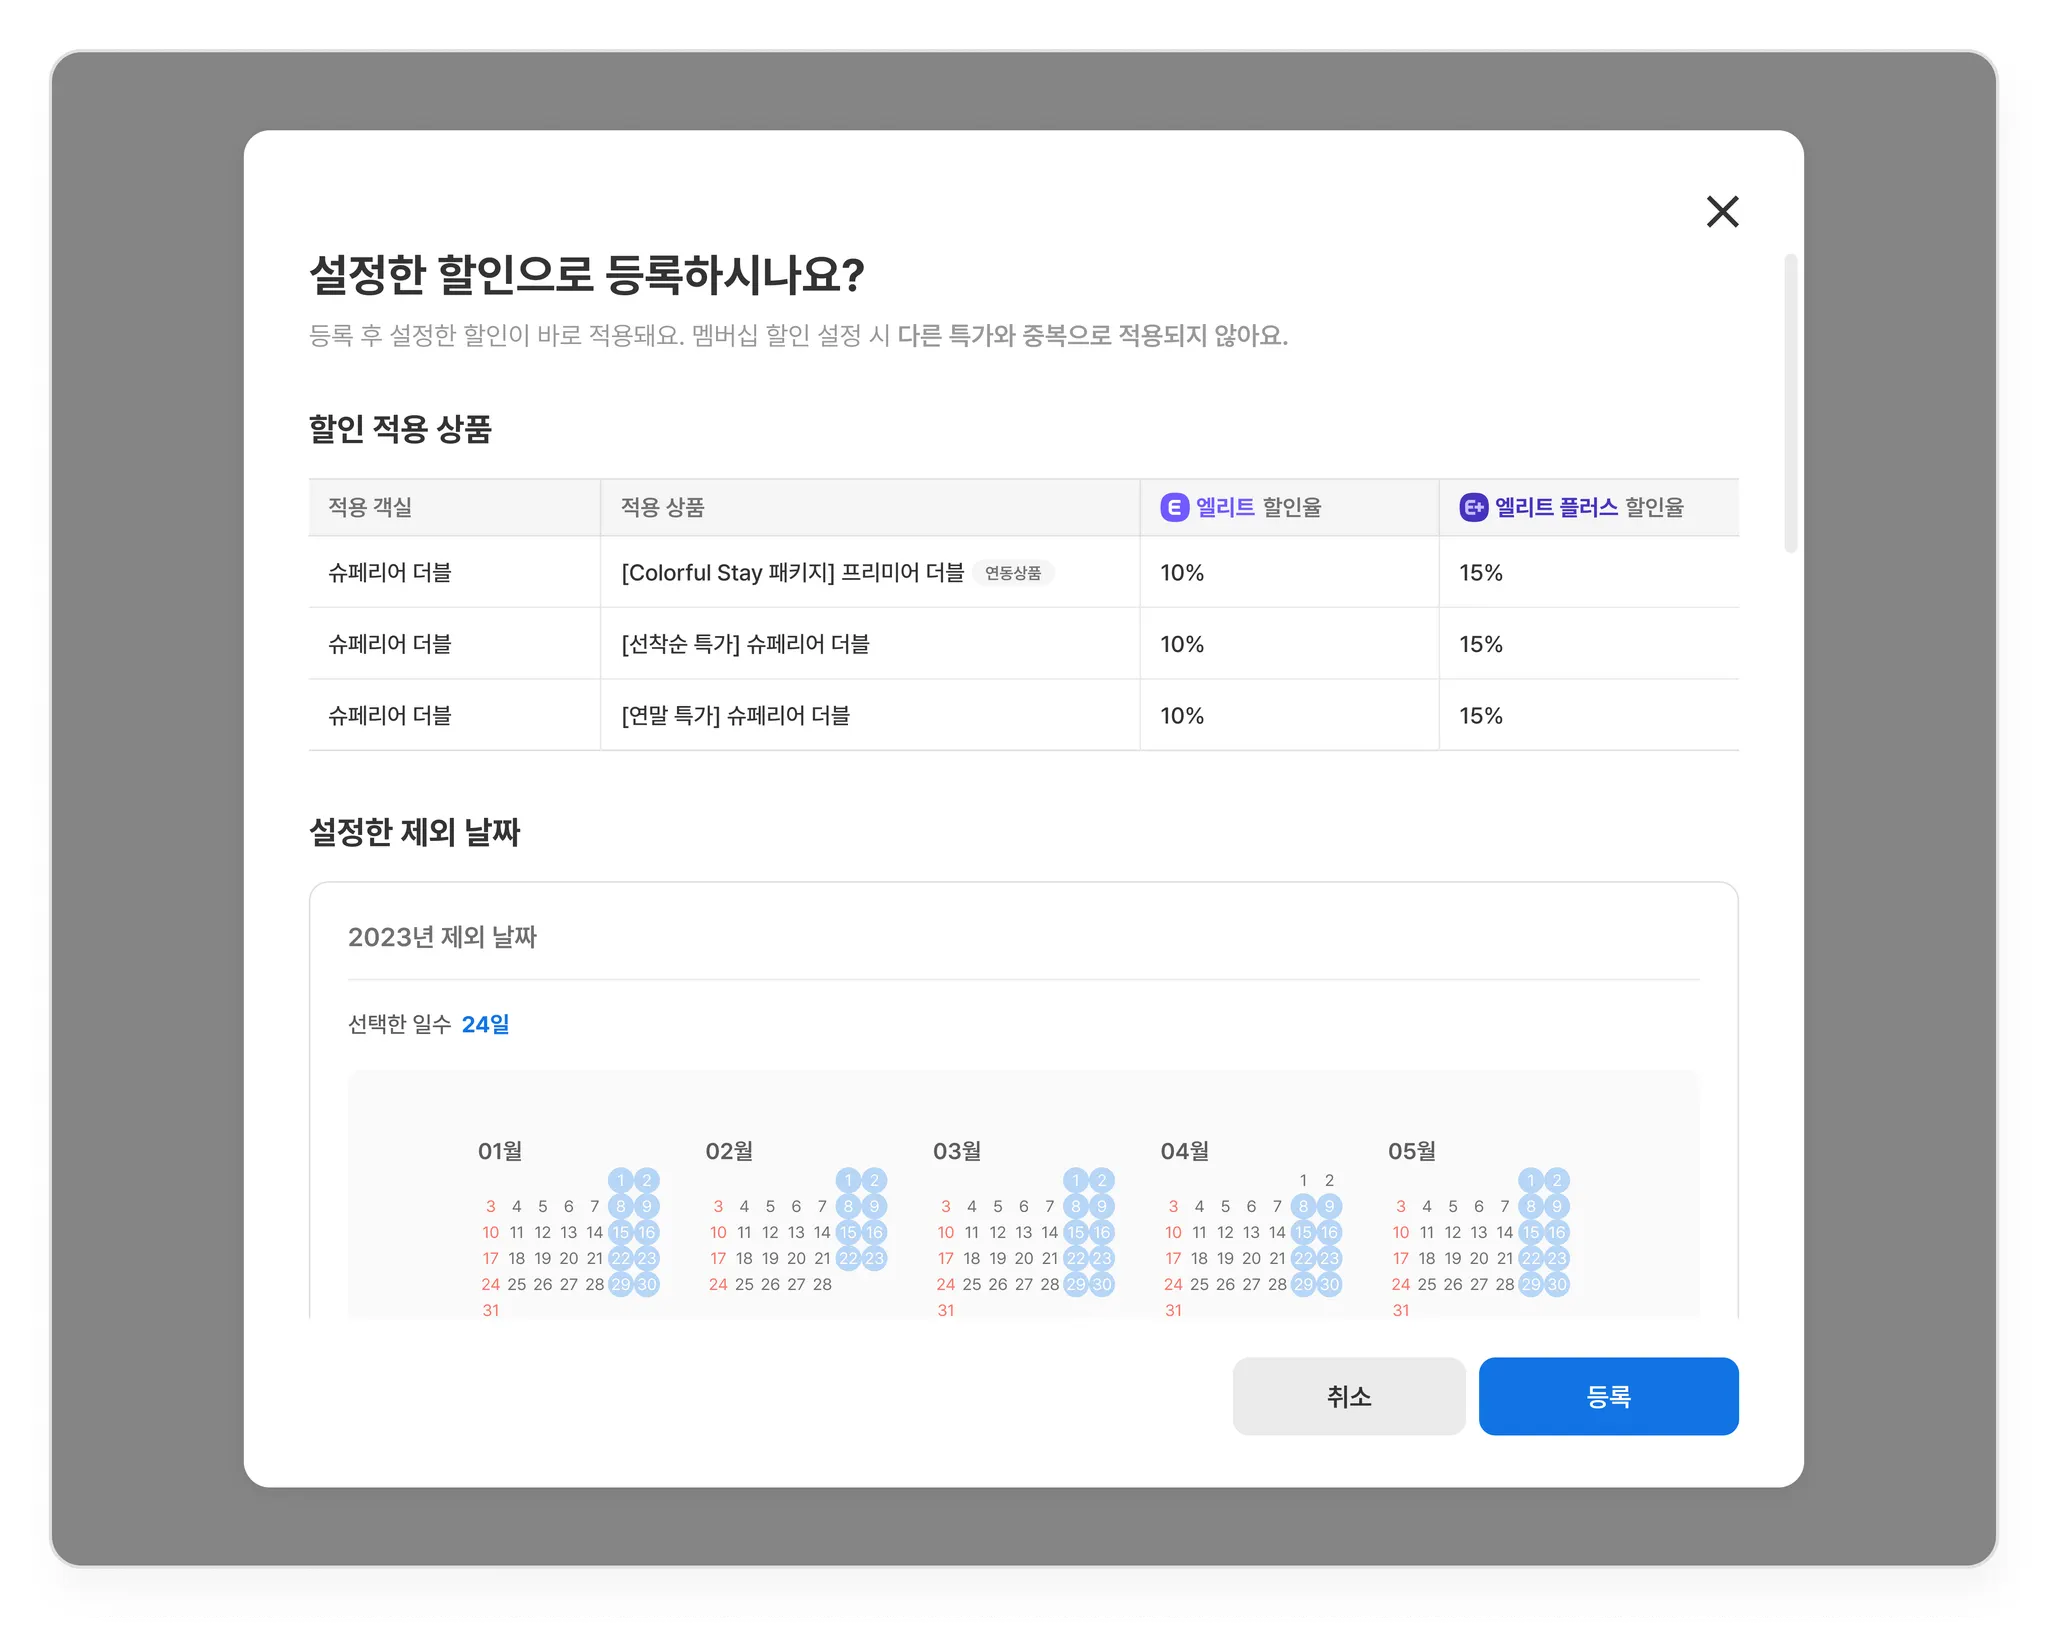Select the [선착순 특가] 슈페리어 더블 row

click(745, 644)
